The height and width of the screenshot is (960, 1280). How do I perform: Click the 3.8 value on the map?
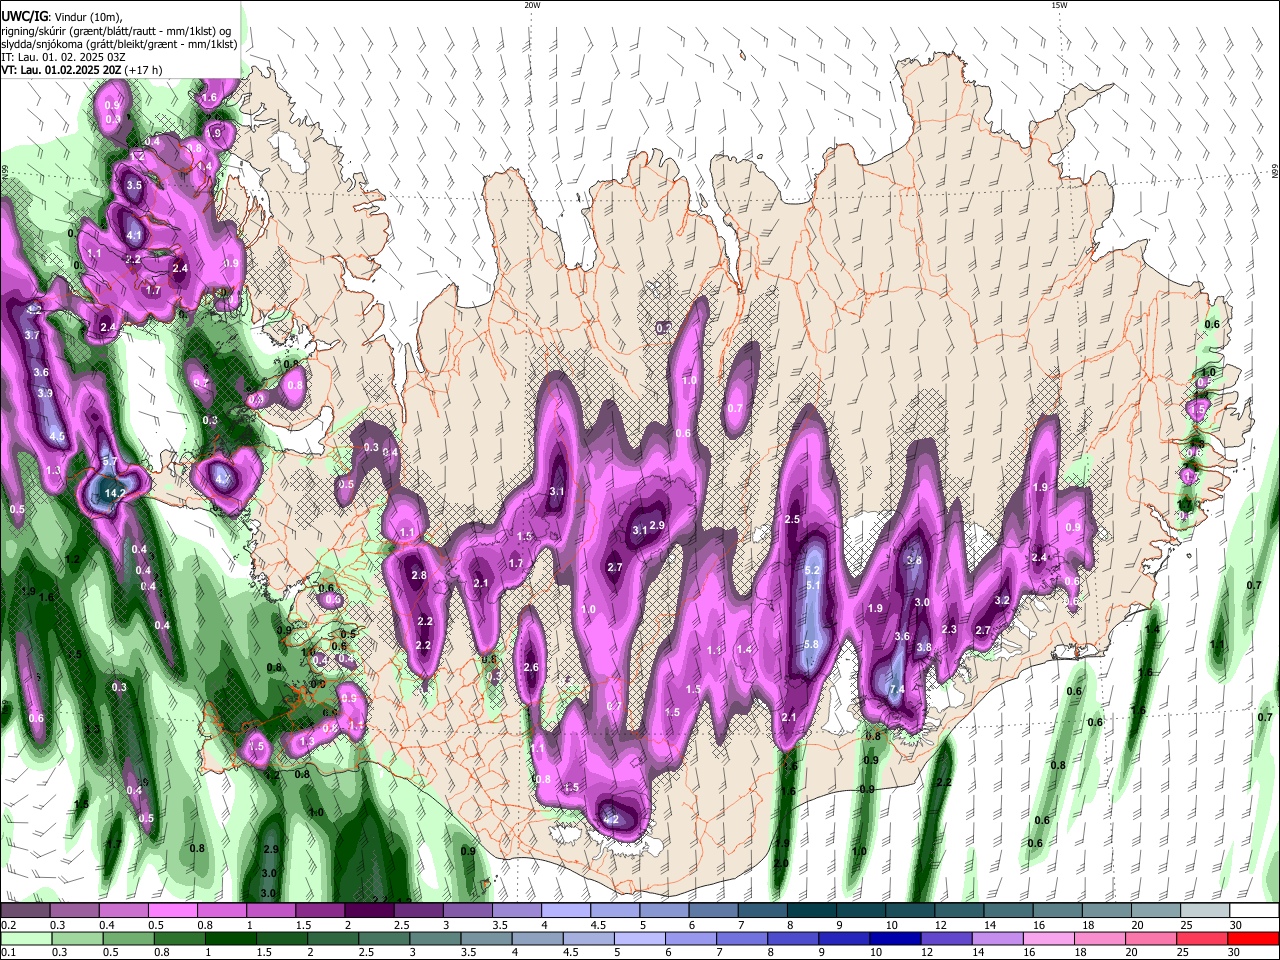(924, 648)
